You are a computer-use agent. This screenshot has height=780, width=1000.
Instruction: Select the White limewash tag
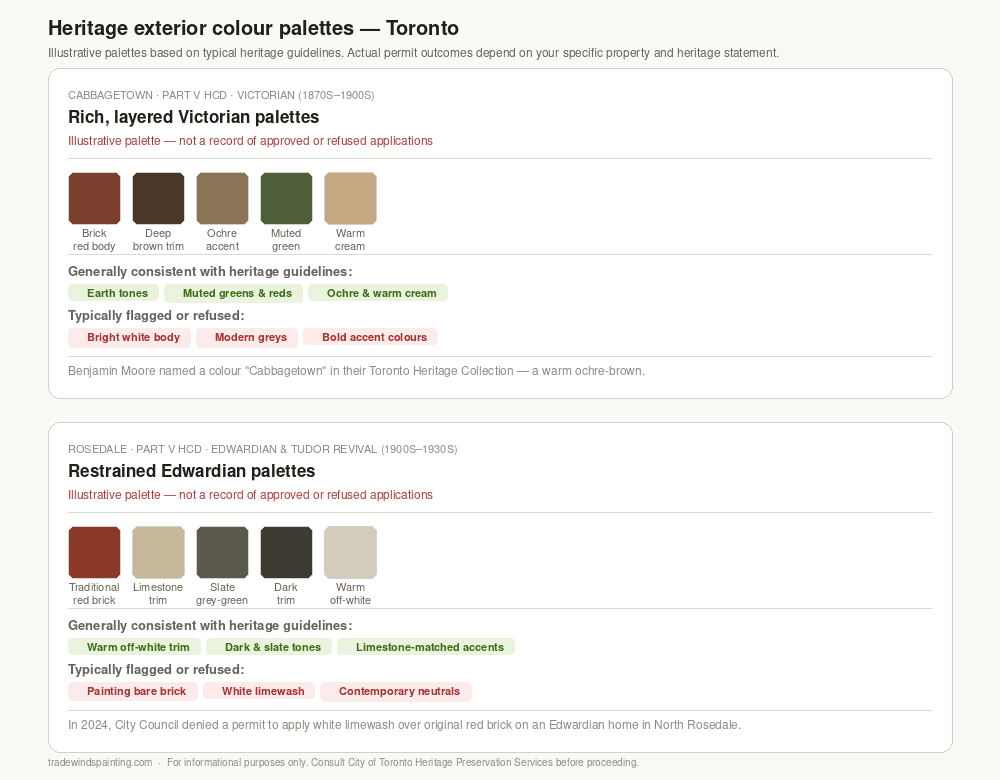(x=259, y=691)
